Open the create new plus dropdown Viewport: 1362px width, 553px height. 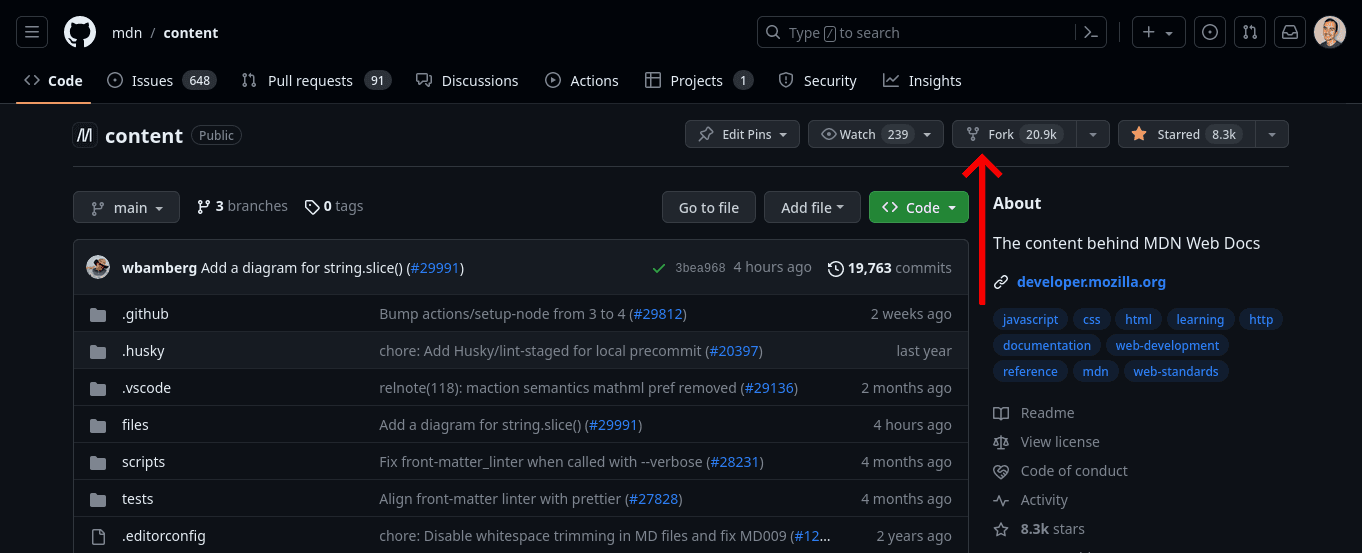[1159, 32]
